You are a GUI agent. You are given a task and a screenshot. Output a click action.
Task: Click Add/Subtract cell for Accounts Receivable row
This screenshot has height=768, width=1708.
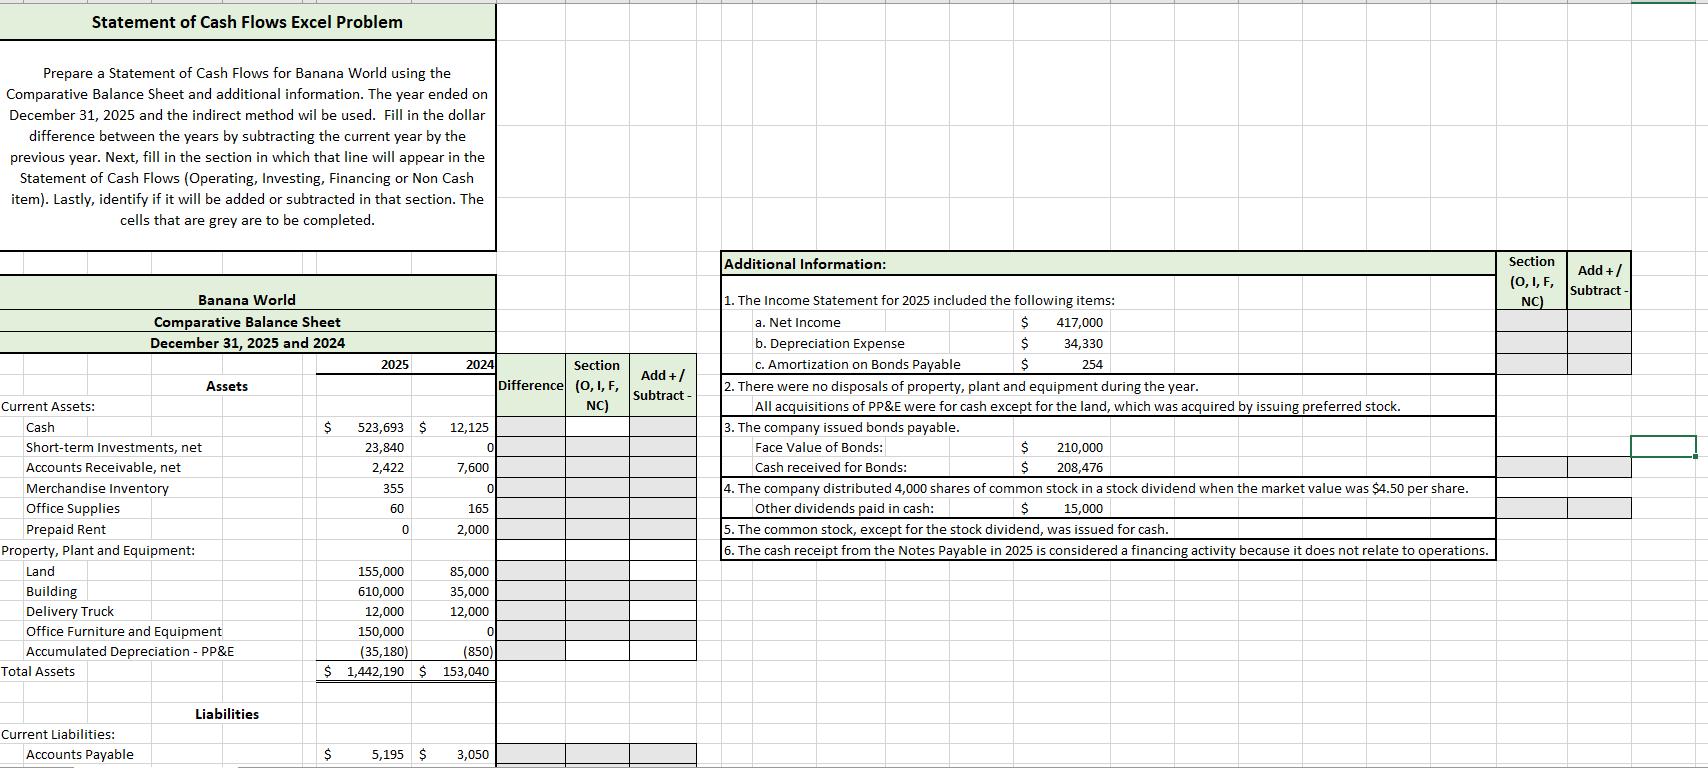pos(663,467)
